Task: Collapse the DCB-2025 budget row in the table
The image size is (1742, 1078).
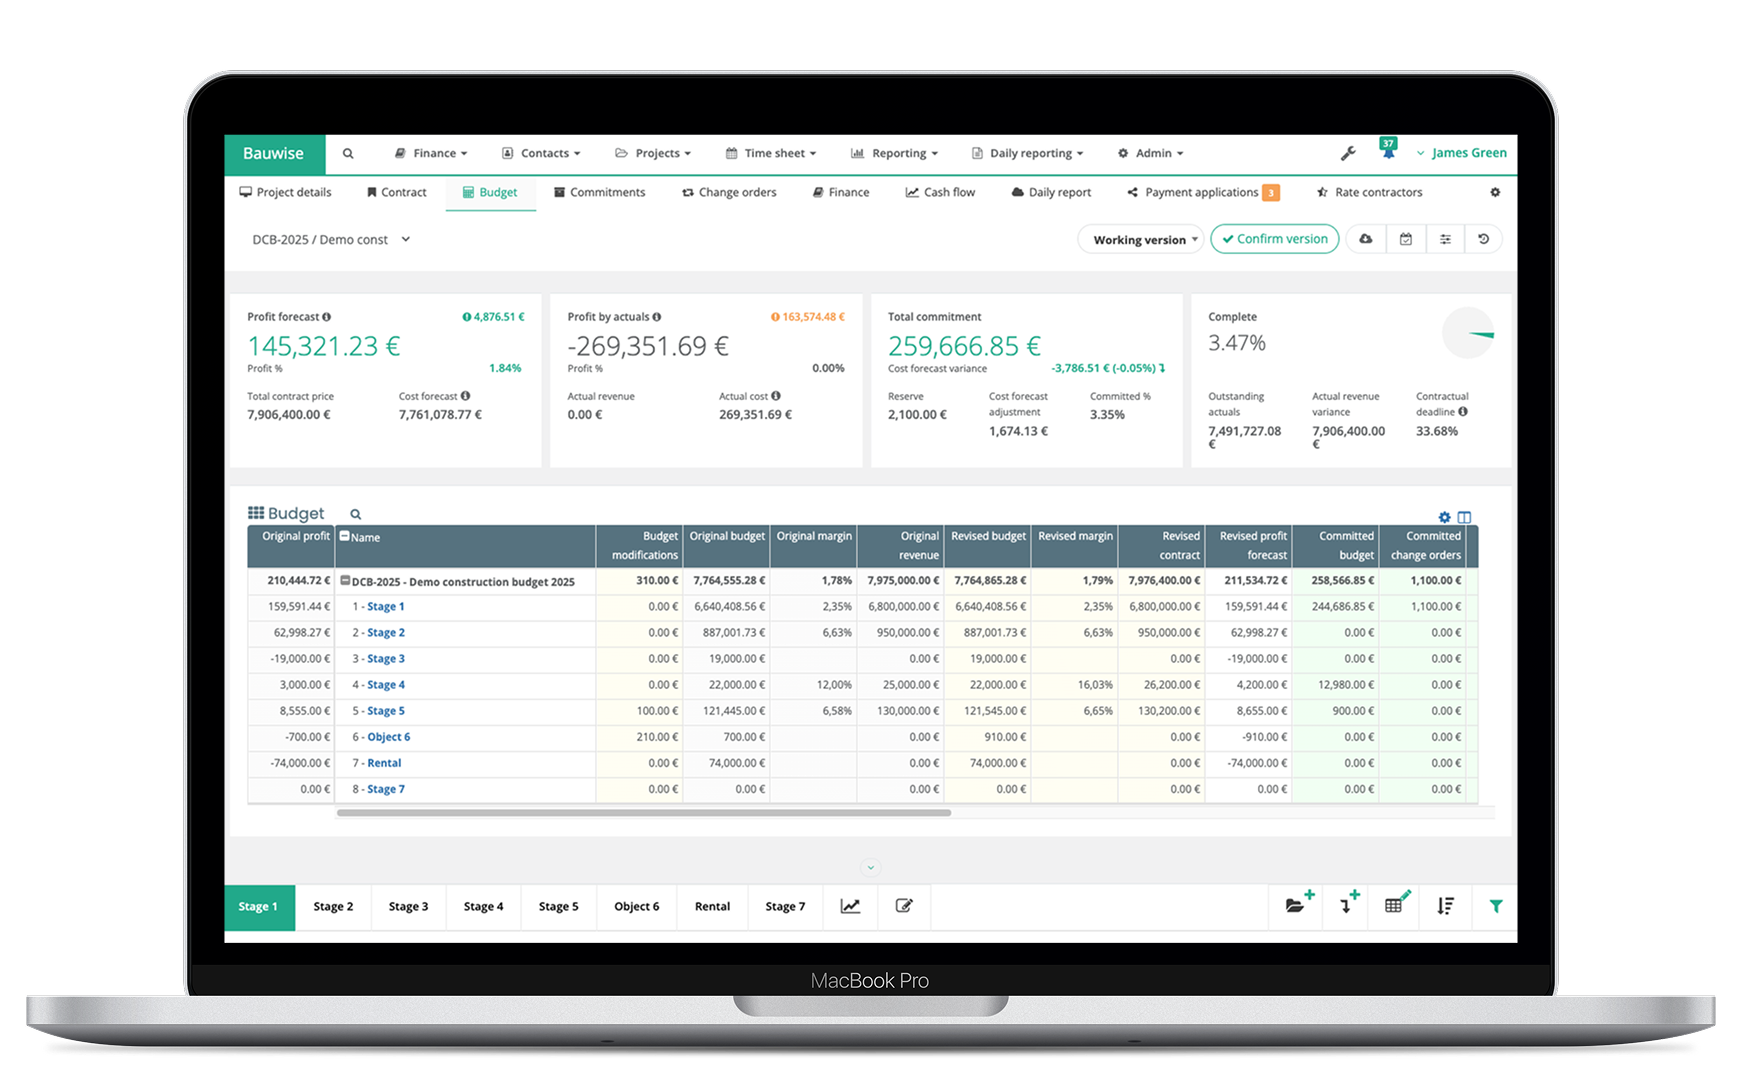Action: [344, 581]
